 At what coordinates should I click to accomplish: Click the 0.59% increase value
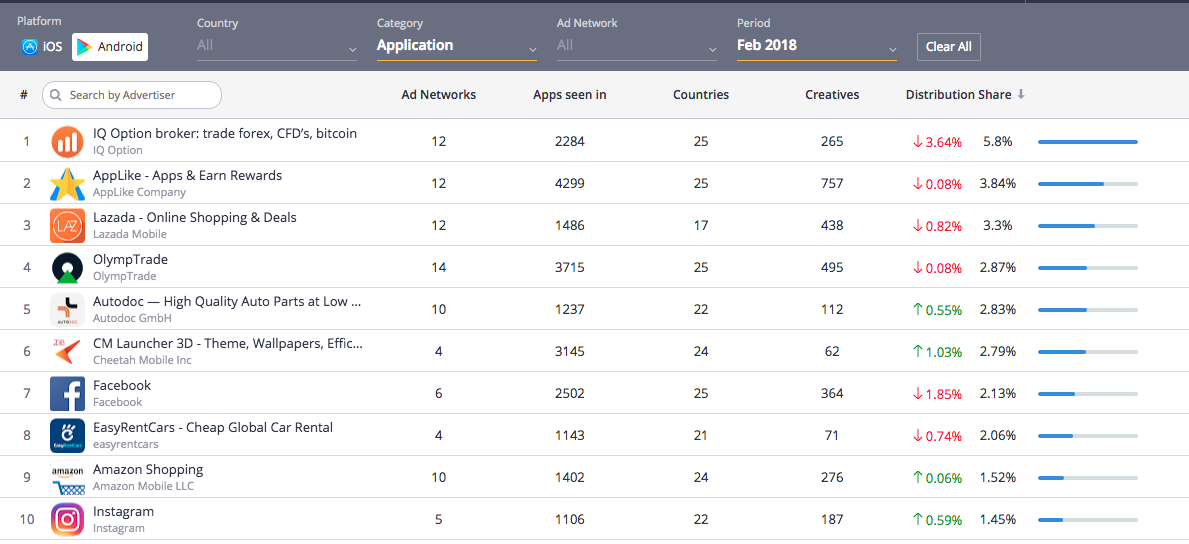937,520
